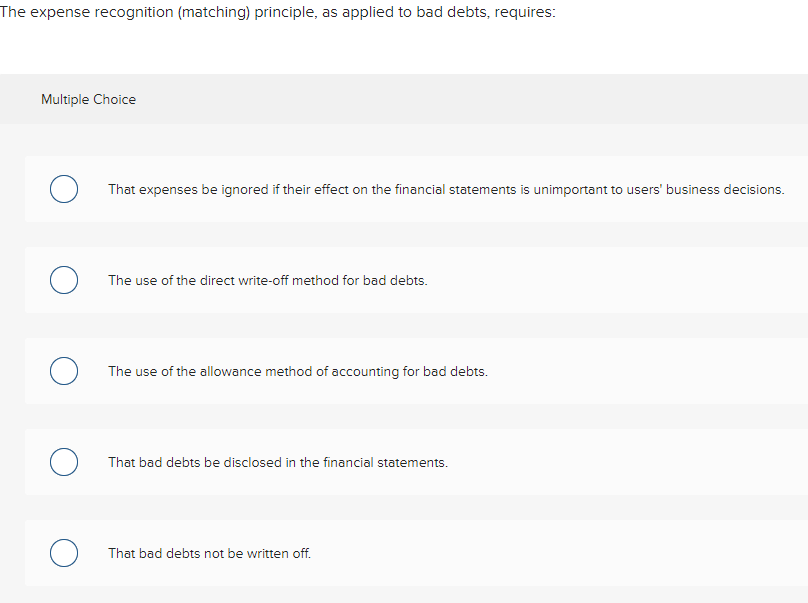Viewport: 808px width, 603px height.
Task: Select the radio button for 'allowance method'
Action: [63, 371]
